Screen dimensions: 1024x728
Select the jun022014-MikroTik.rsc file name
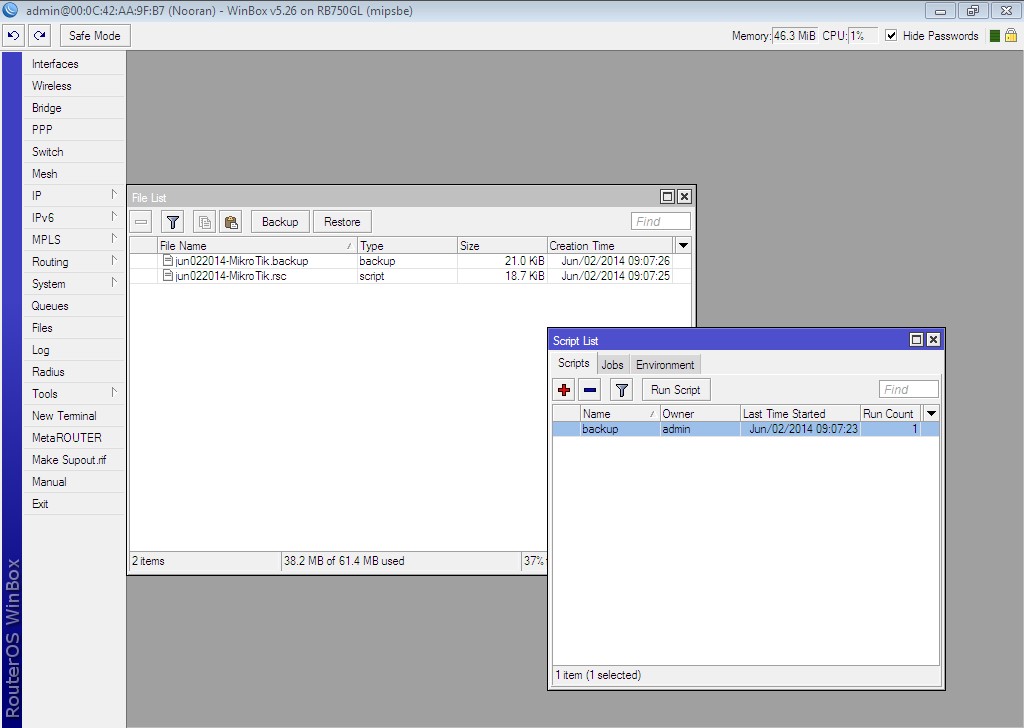pyautogui.click(x=231, y=276)
